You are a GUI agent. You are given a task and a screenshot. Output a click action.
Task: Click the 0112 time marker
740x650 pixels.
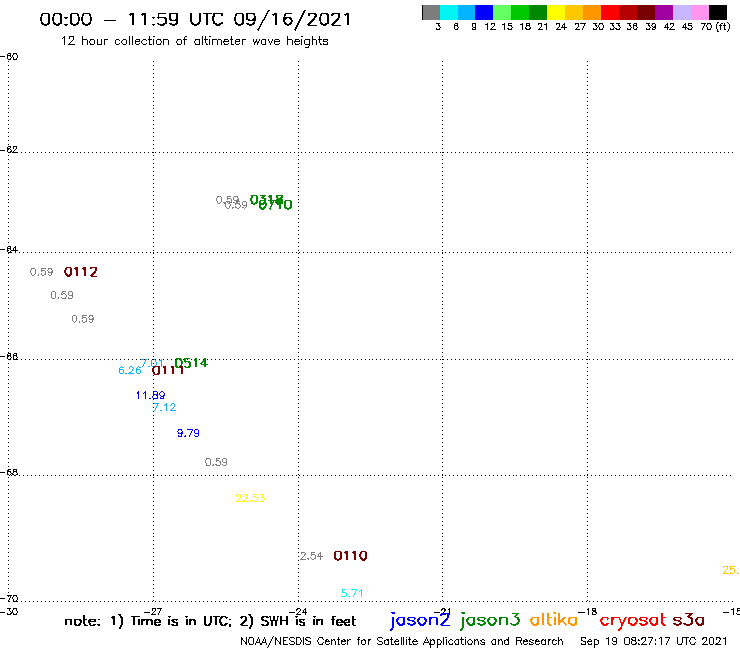pyautogui.click(x=81, y=272)
